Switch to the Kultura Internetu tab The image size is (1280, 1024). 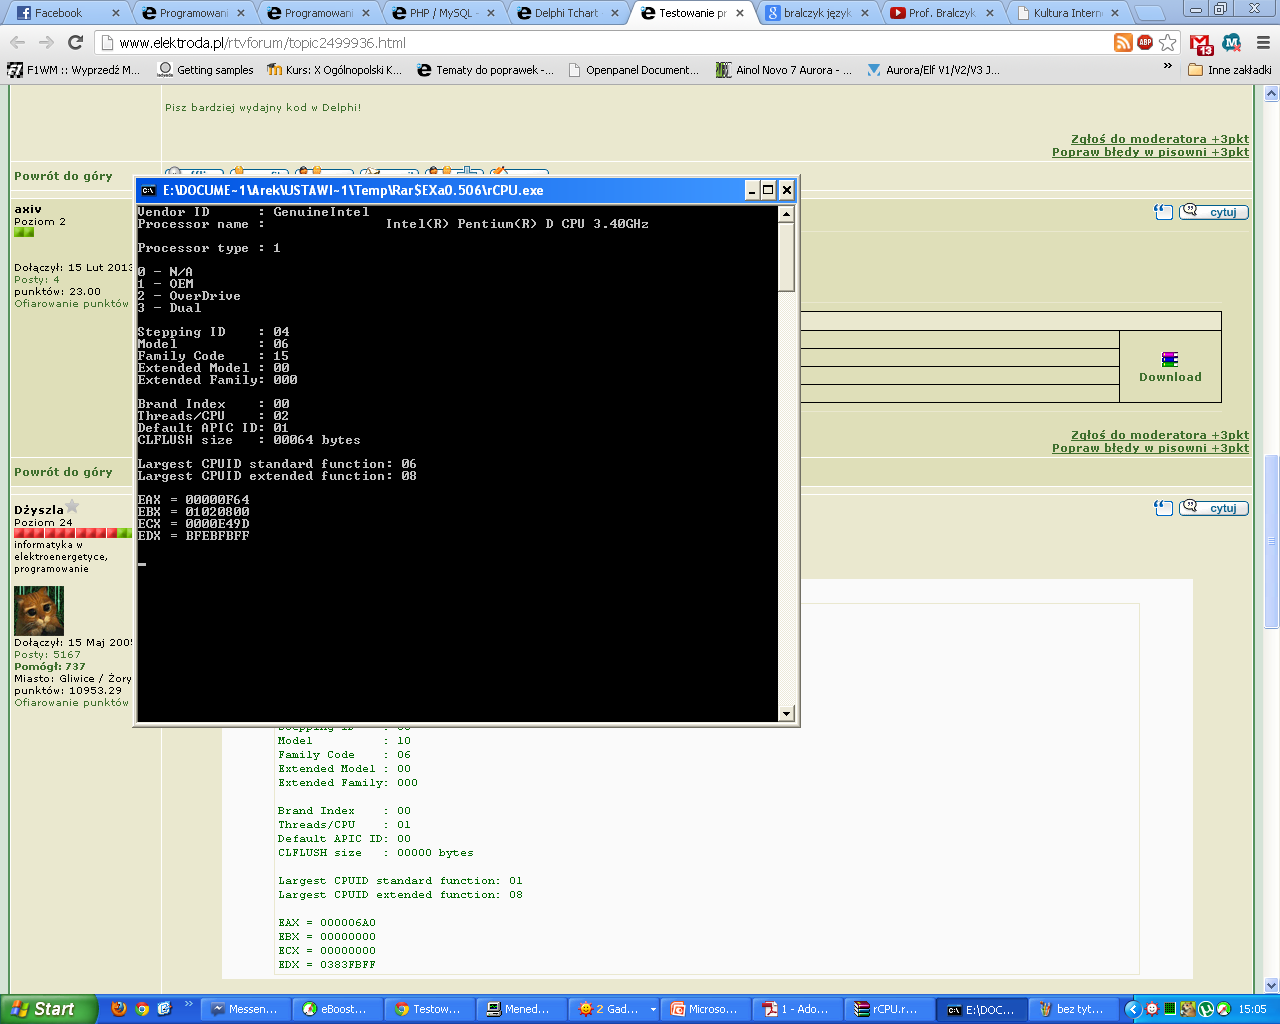(x=1068, y=13)
